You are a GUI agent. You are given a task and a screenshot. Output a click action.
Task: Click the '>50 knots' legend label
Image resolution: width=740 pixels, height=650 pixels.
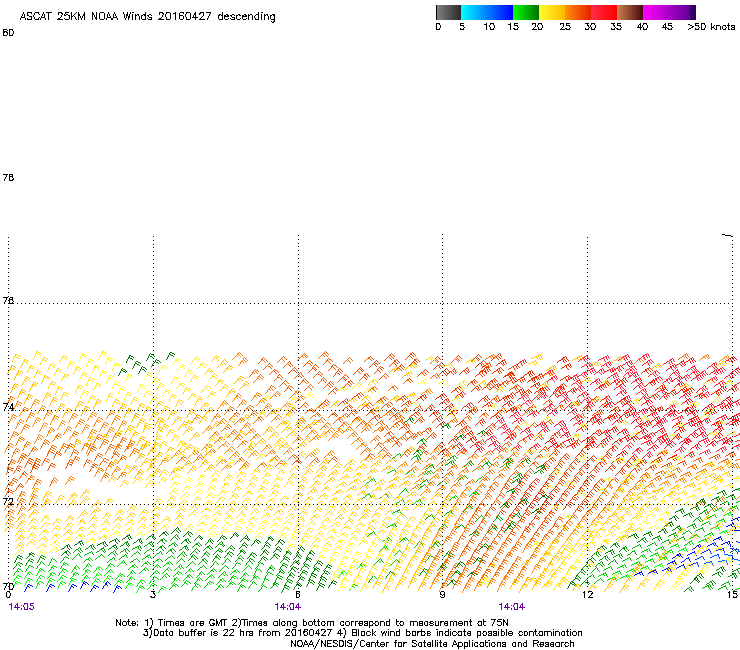(x=711, y=27)
